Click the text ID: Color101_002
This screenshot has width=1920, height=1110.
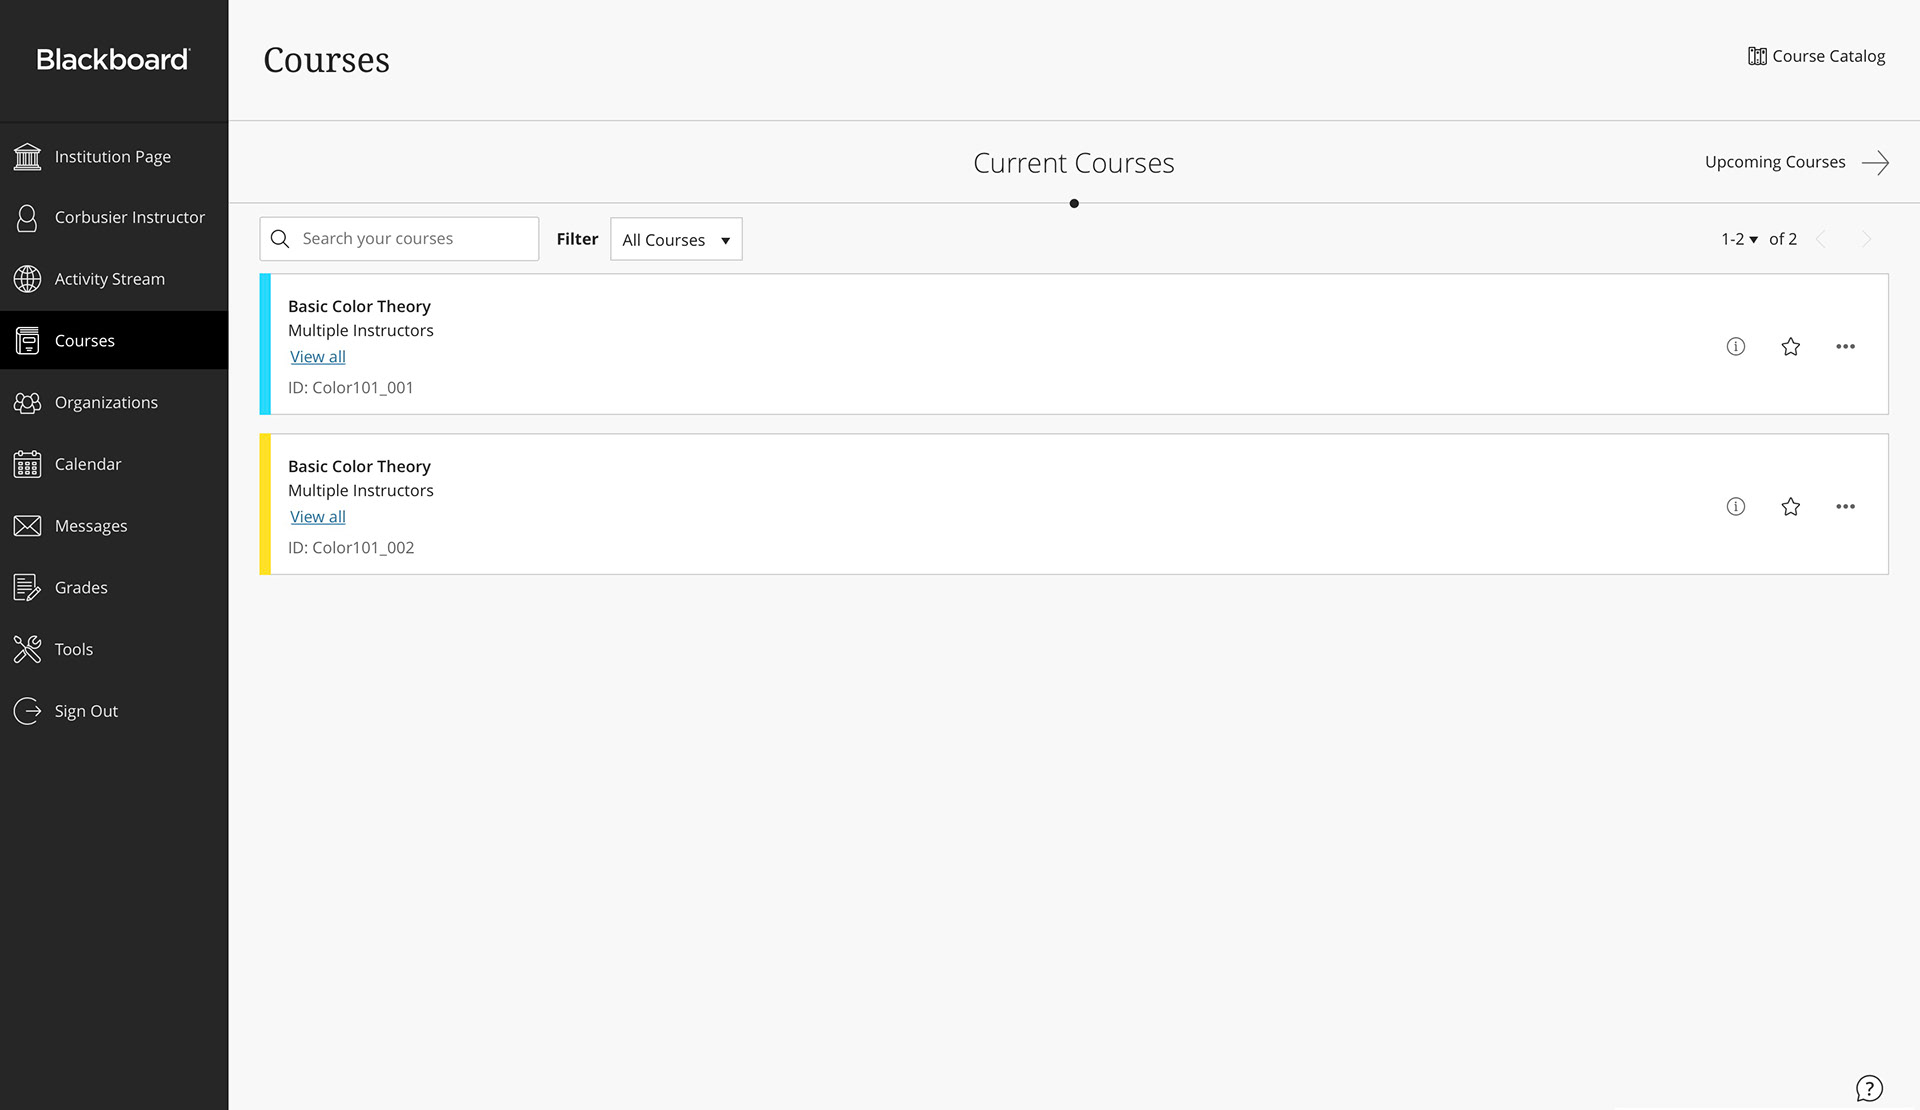(x=351, y=548)
